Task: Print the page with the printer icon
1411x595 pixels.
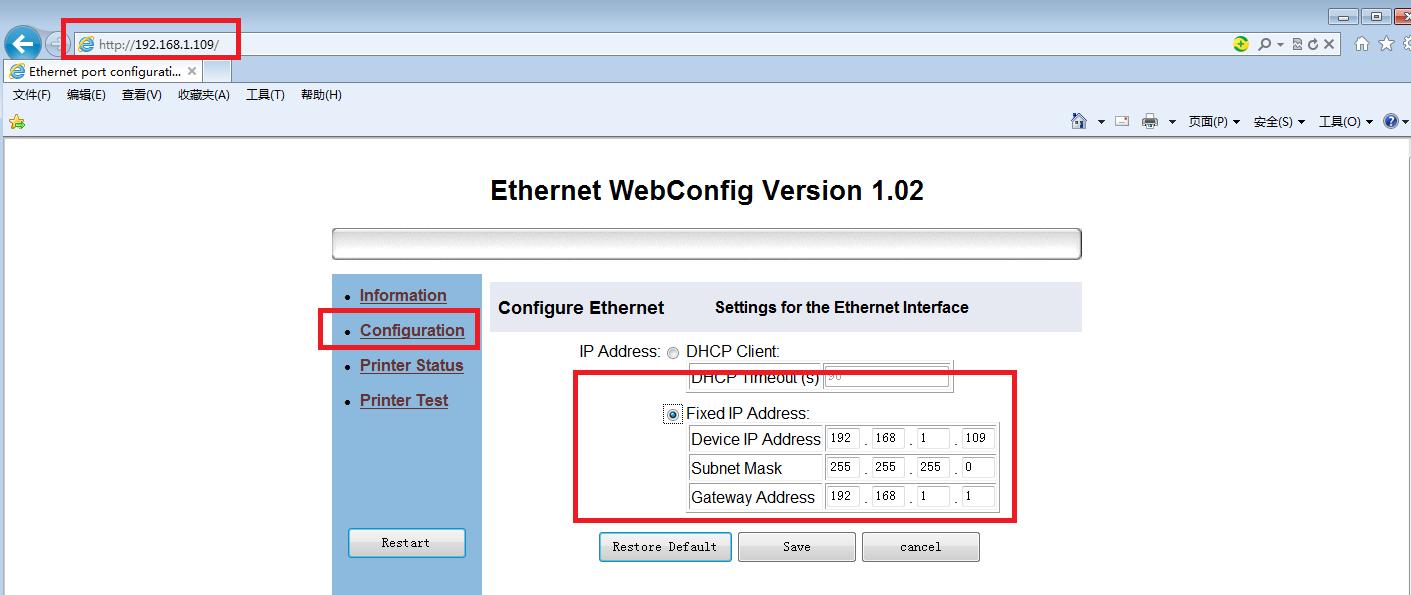Action: coord(1150,121)
